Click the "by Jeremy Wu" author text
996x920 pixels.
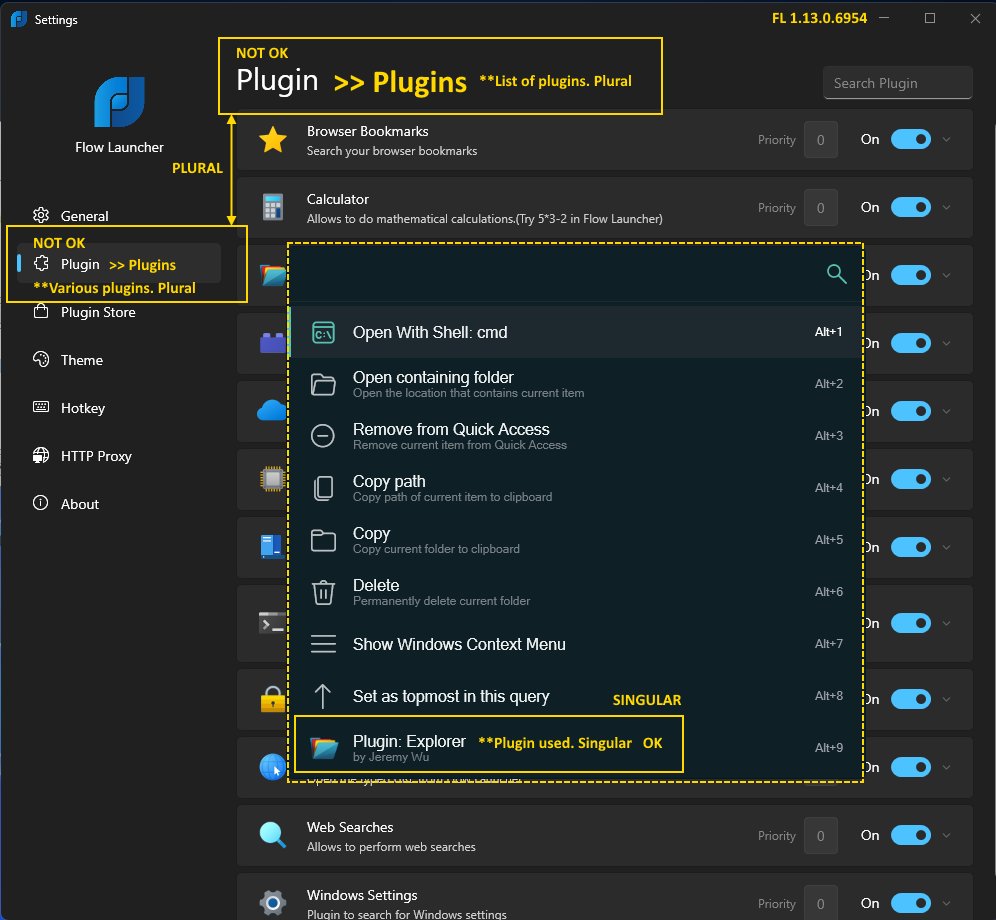tap(391, 757)
